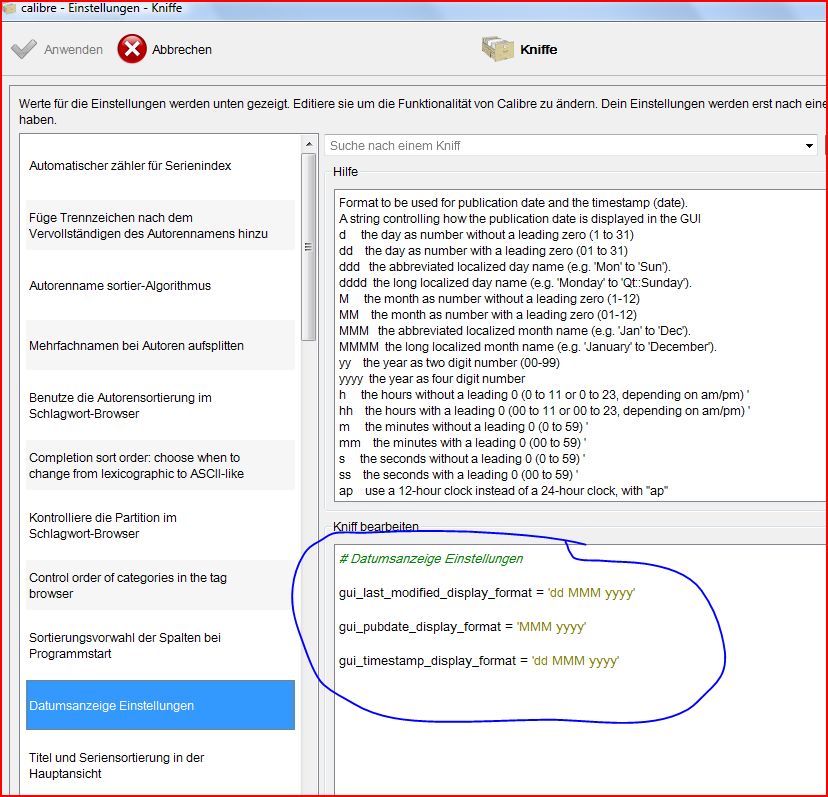Click the Abbrechen red X icon

click(x=132, y=49)
